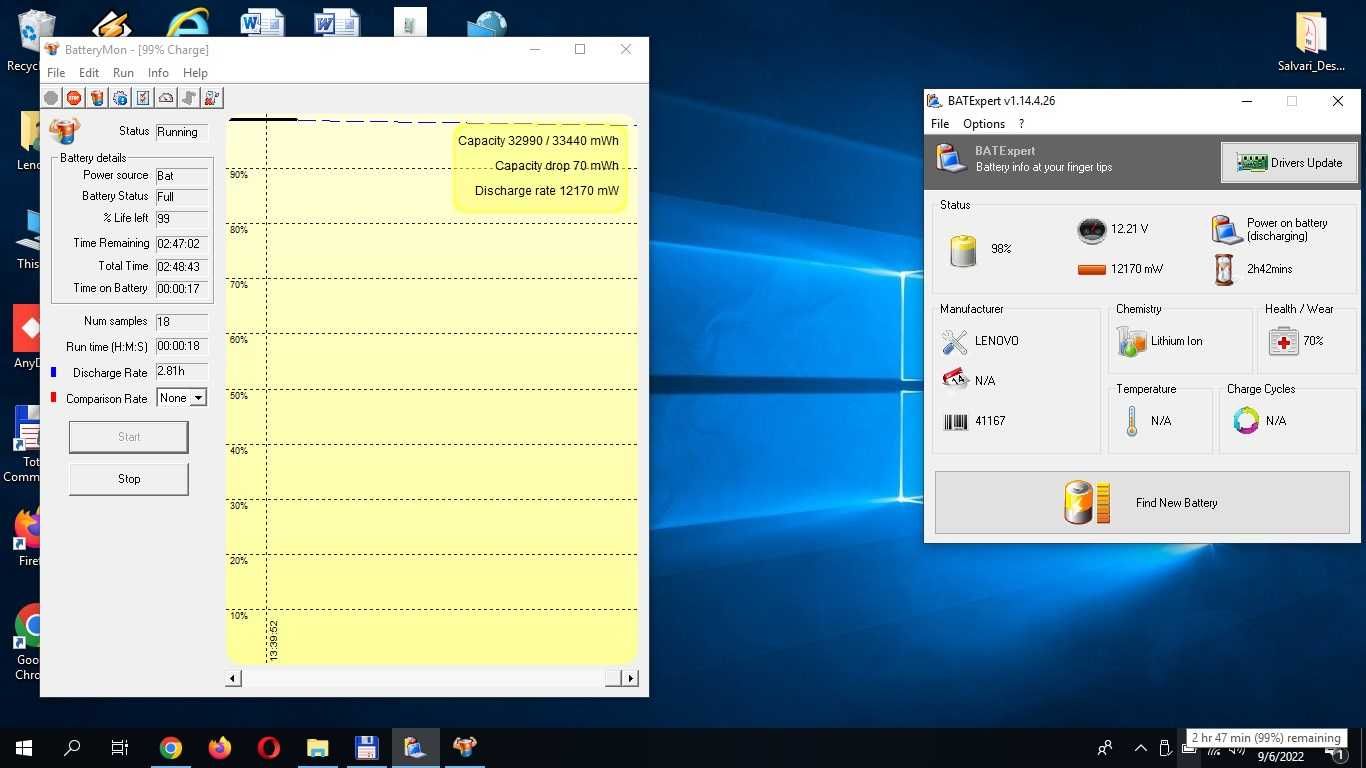The image size is (1366, 768).
Task: Click right arrow of graph scrollbar
Action: click(630, 678)
